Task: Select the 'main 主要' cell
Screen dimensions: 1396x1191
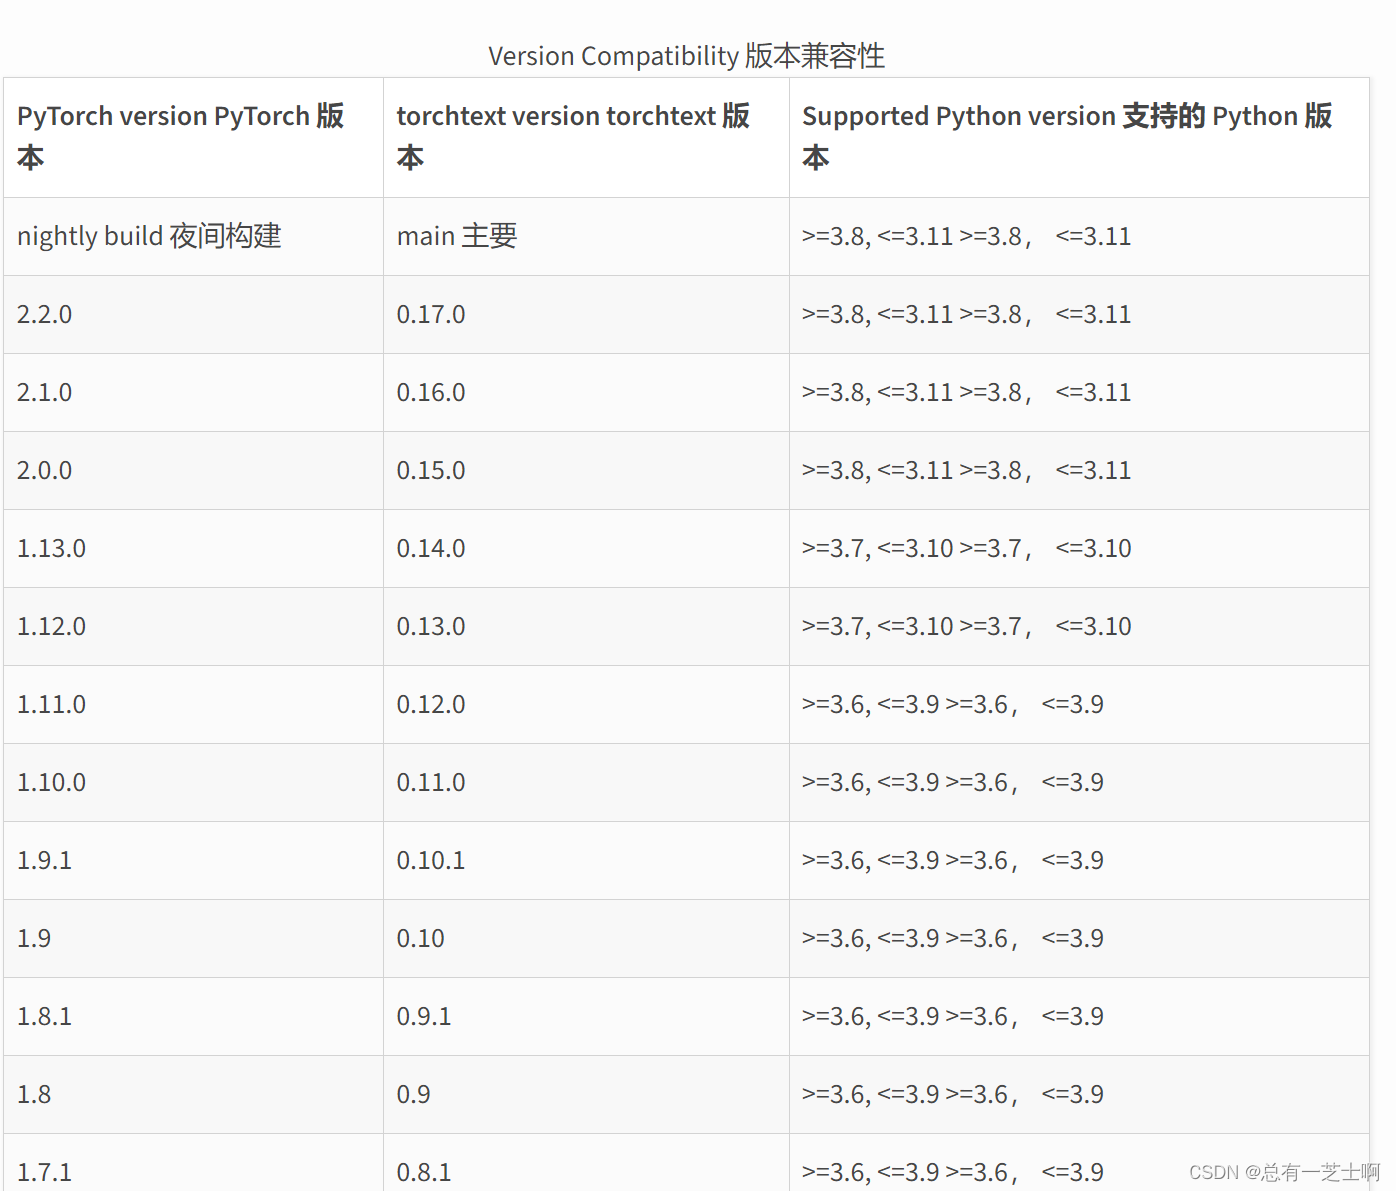Action: (586, 237)
